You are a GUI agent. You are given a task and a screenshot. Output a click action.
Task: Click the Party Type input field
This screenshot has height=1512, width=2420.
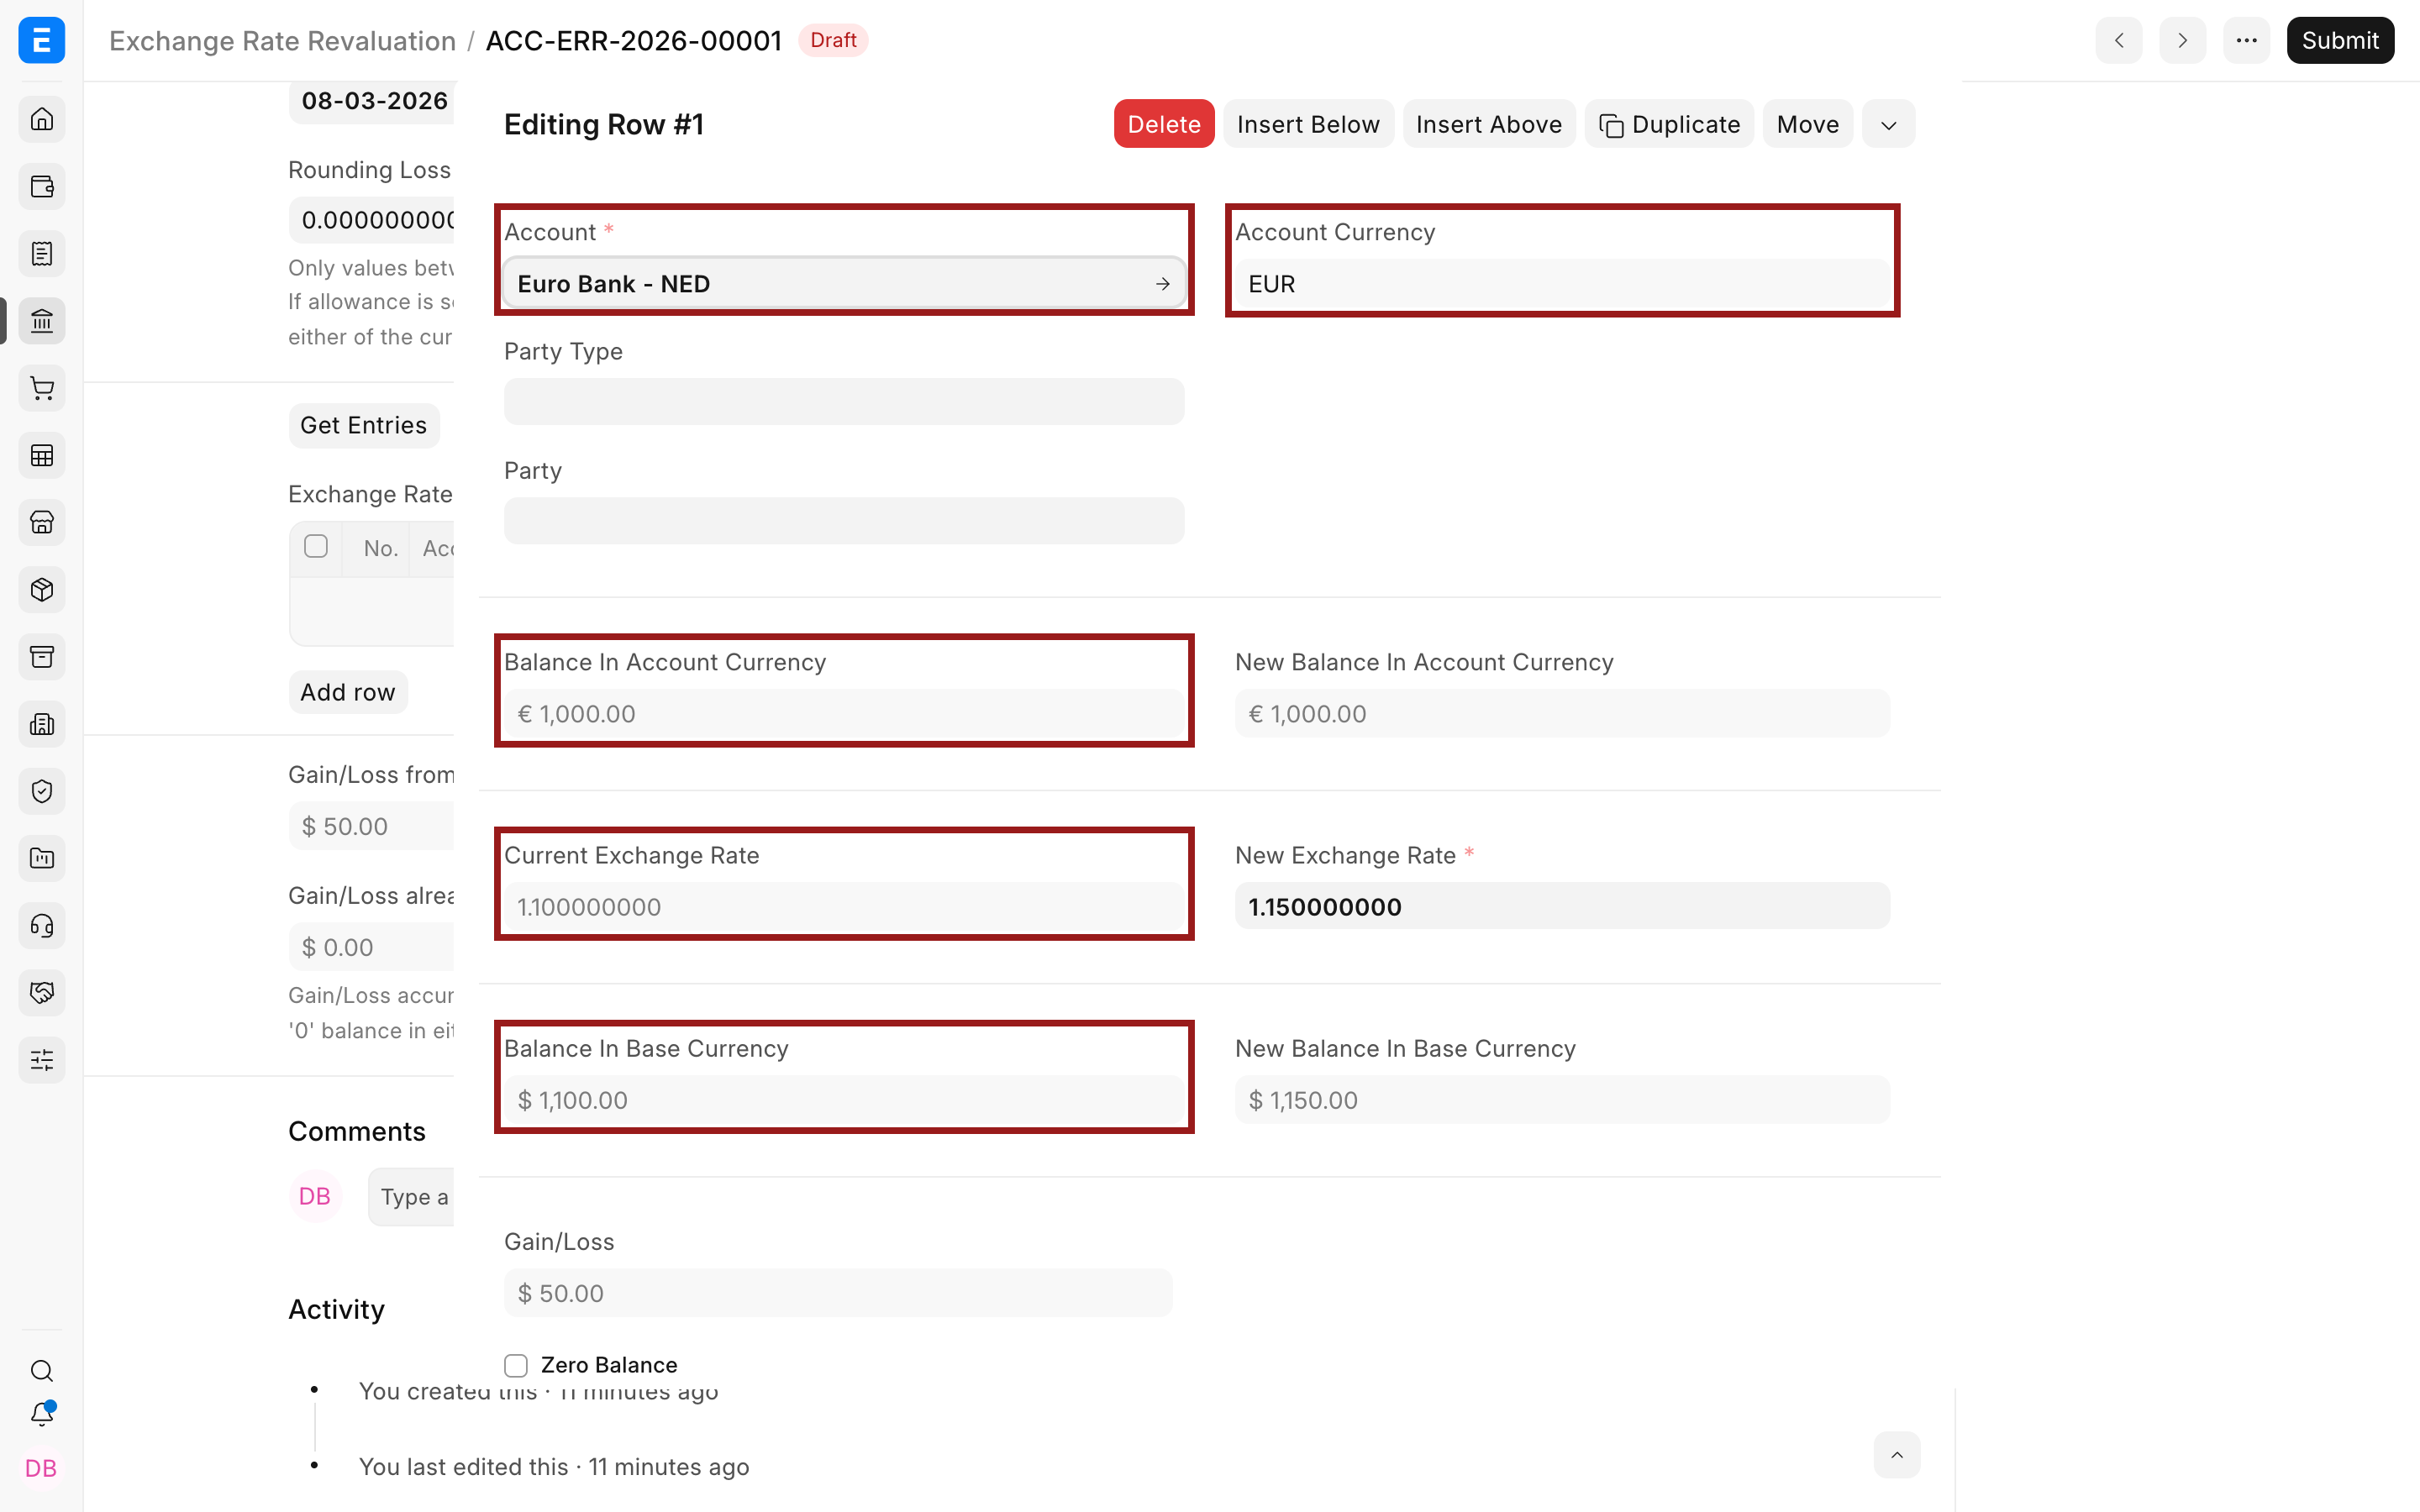(844, 402)
